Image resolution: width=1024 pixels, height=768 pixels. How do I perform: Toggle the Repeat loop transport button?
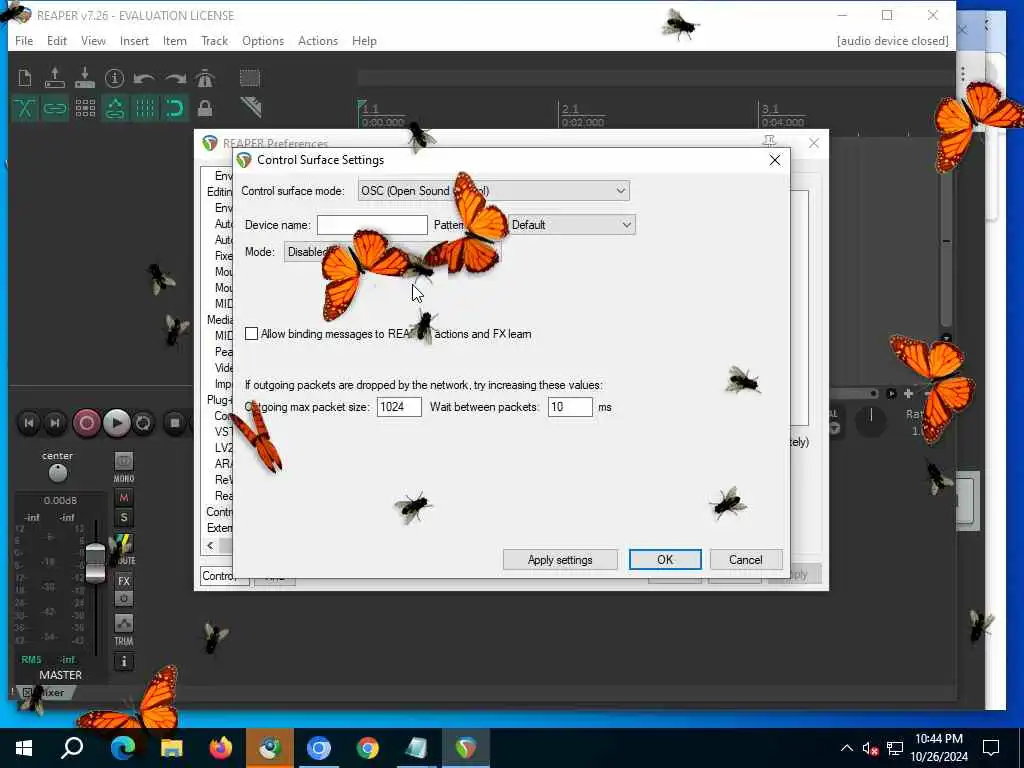[x=143, y=423]
